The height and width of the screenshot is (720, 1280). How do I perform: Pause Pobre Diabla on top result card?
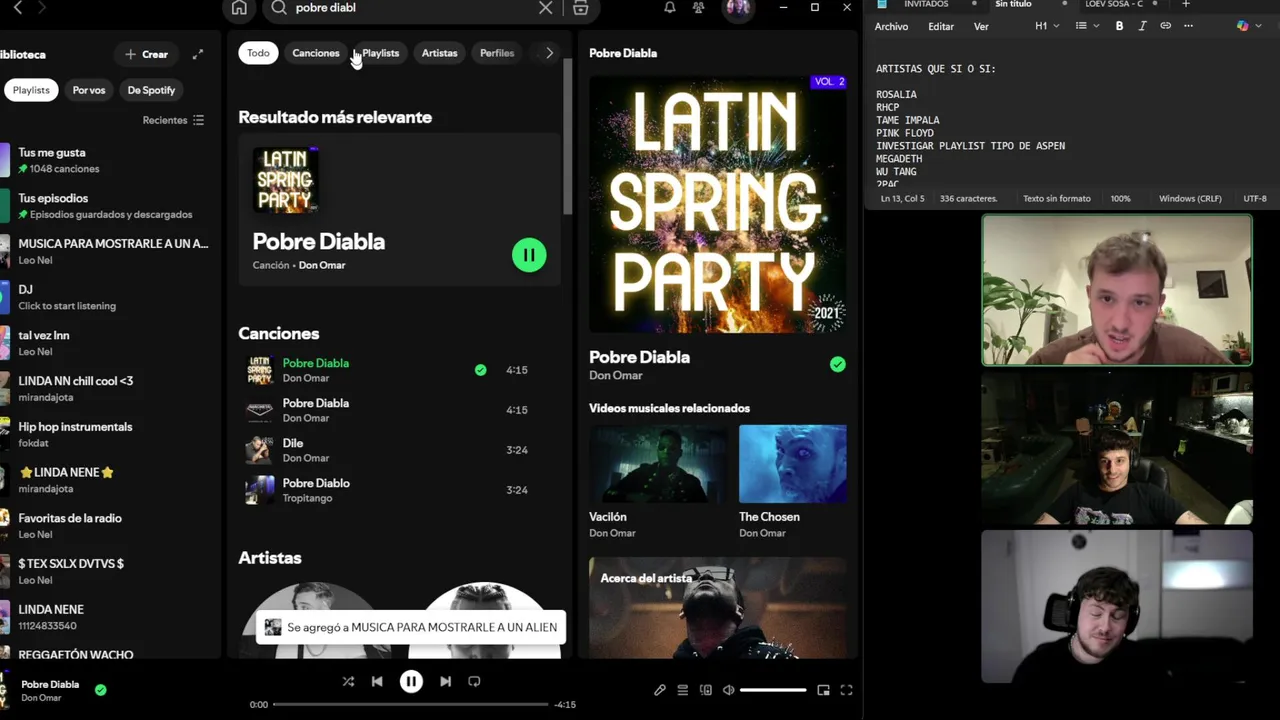[529, 255]
